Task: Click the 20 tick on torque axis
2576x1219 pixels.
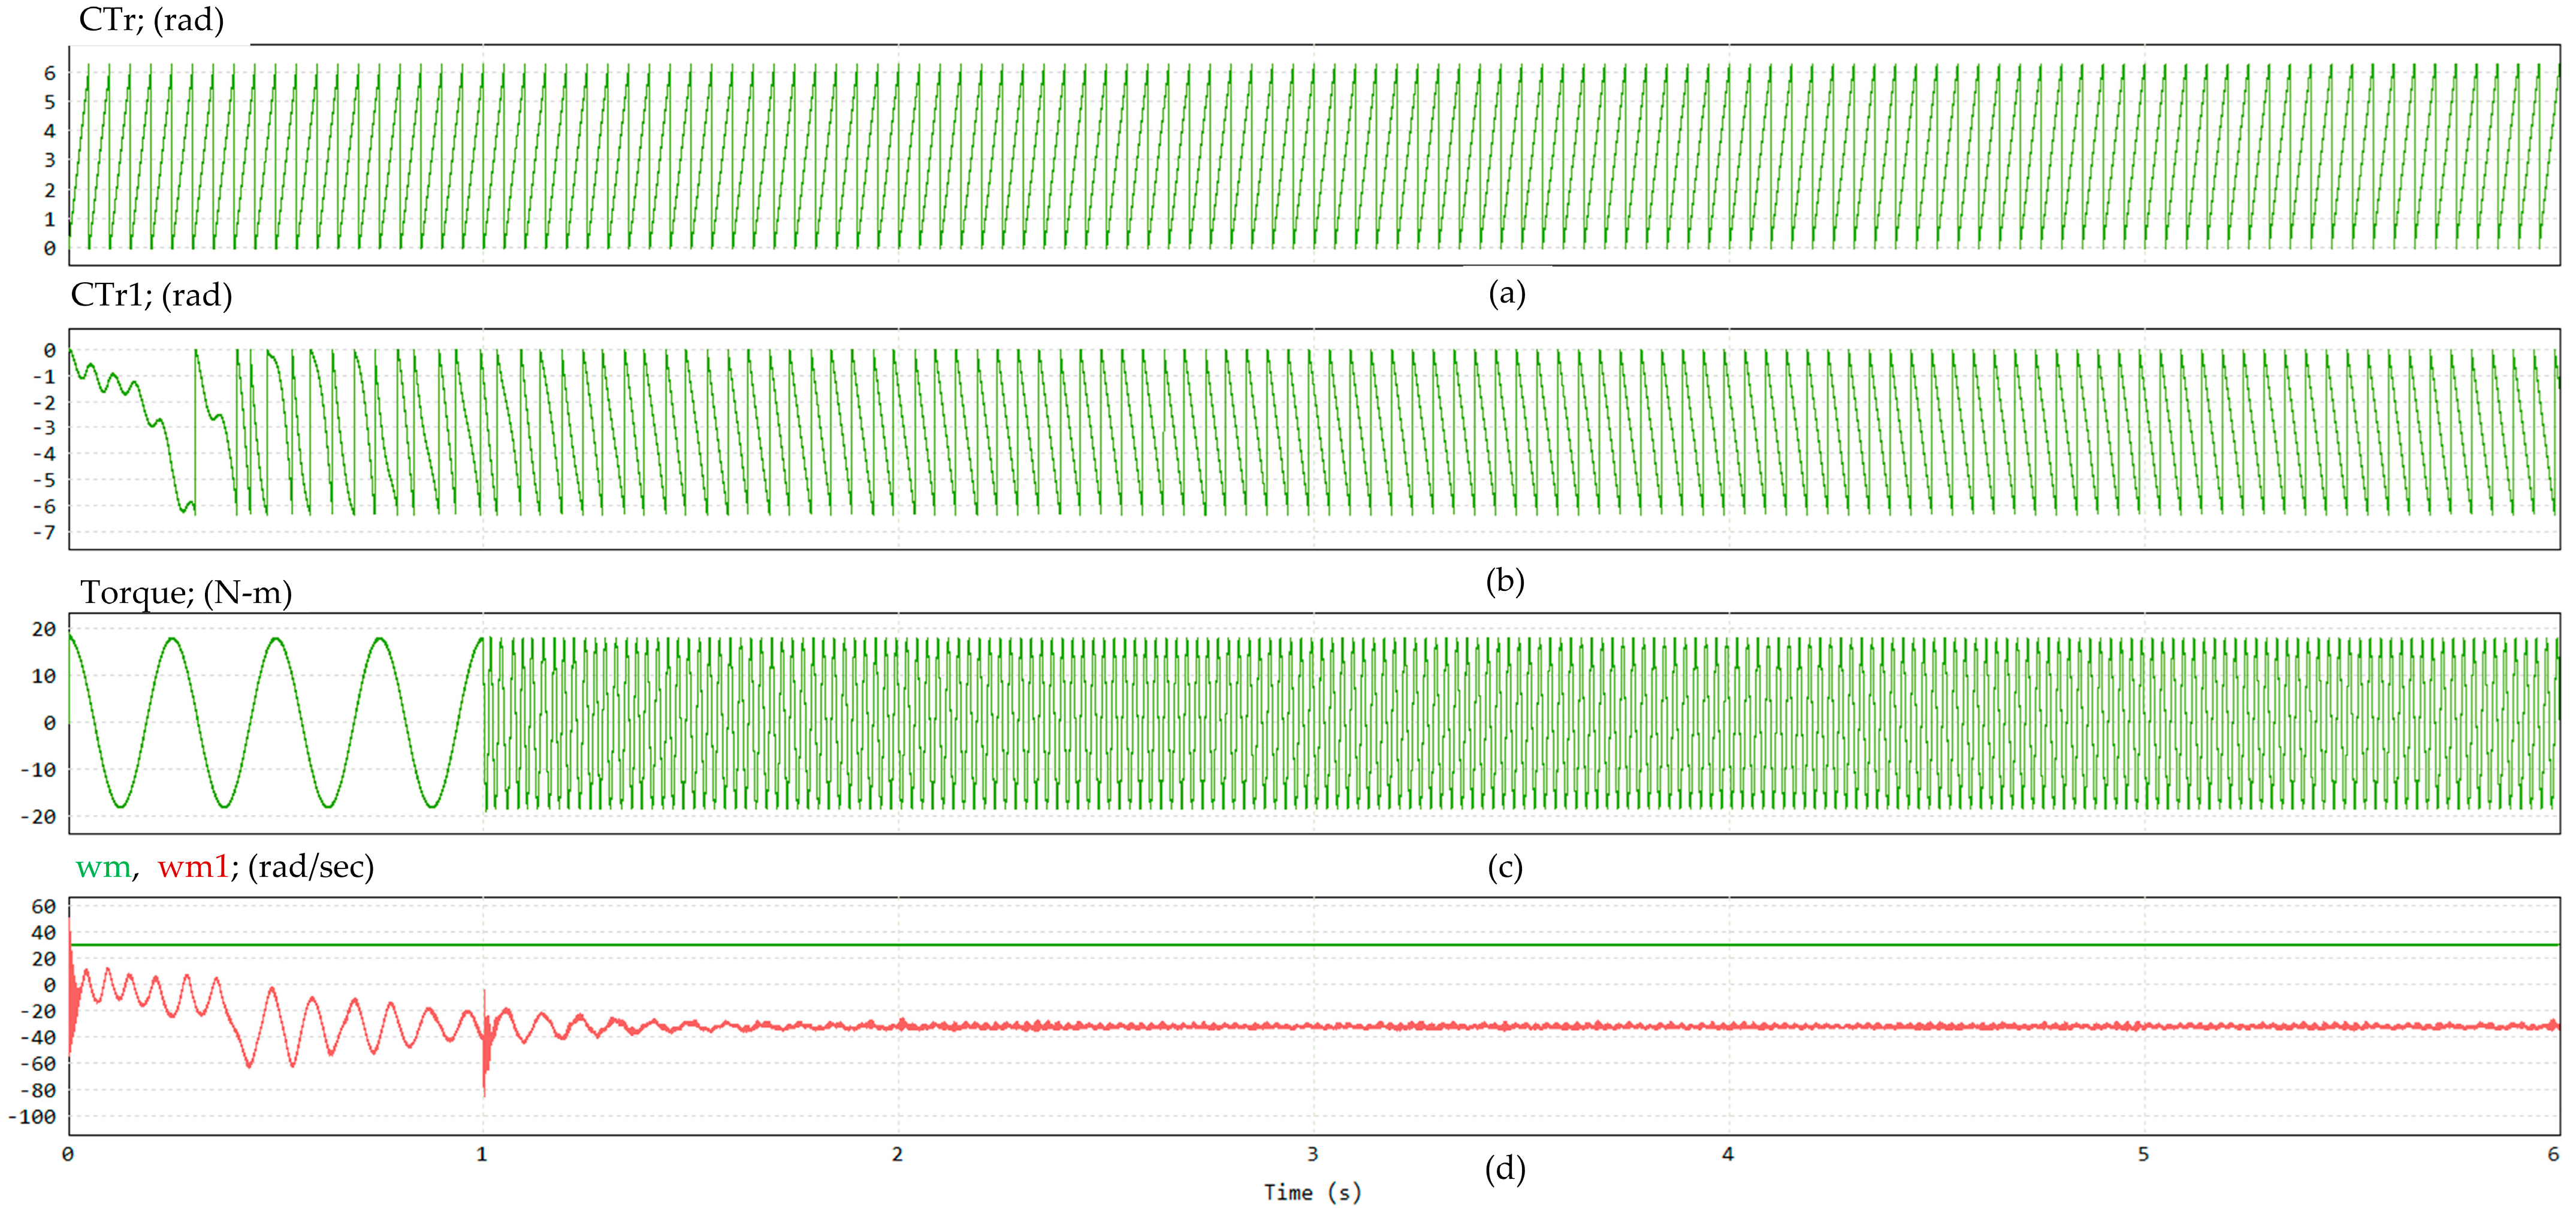Action: point(43,629)
